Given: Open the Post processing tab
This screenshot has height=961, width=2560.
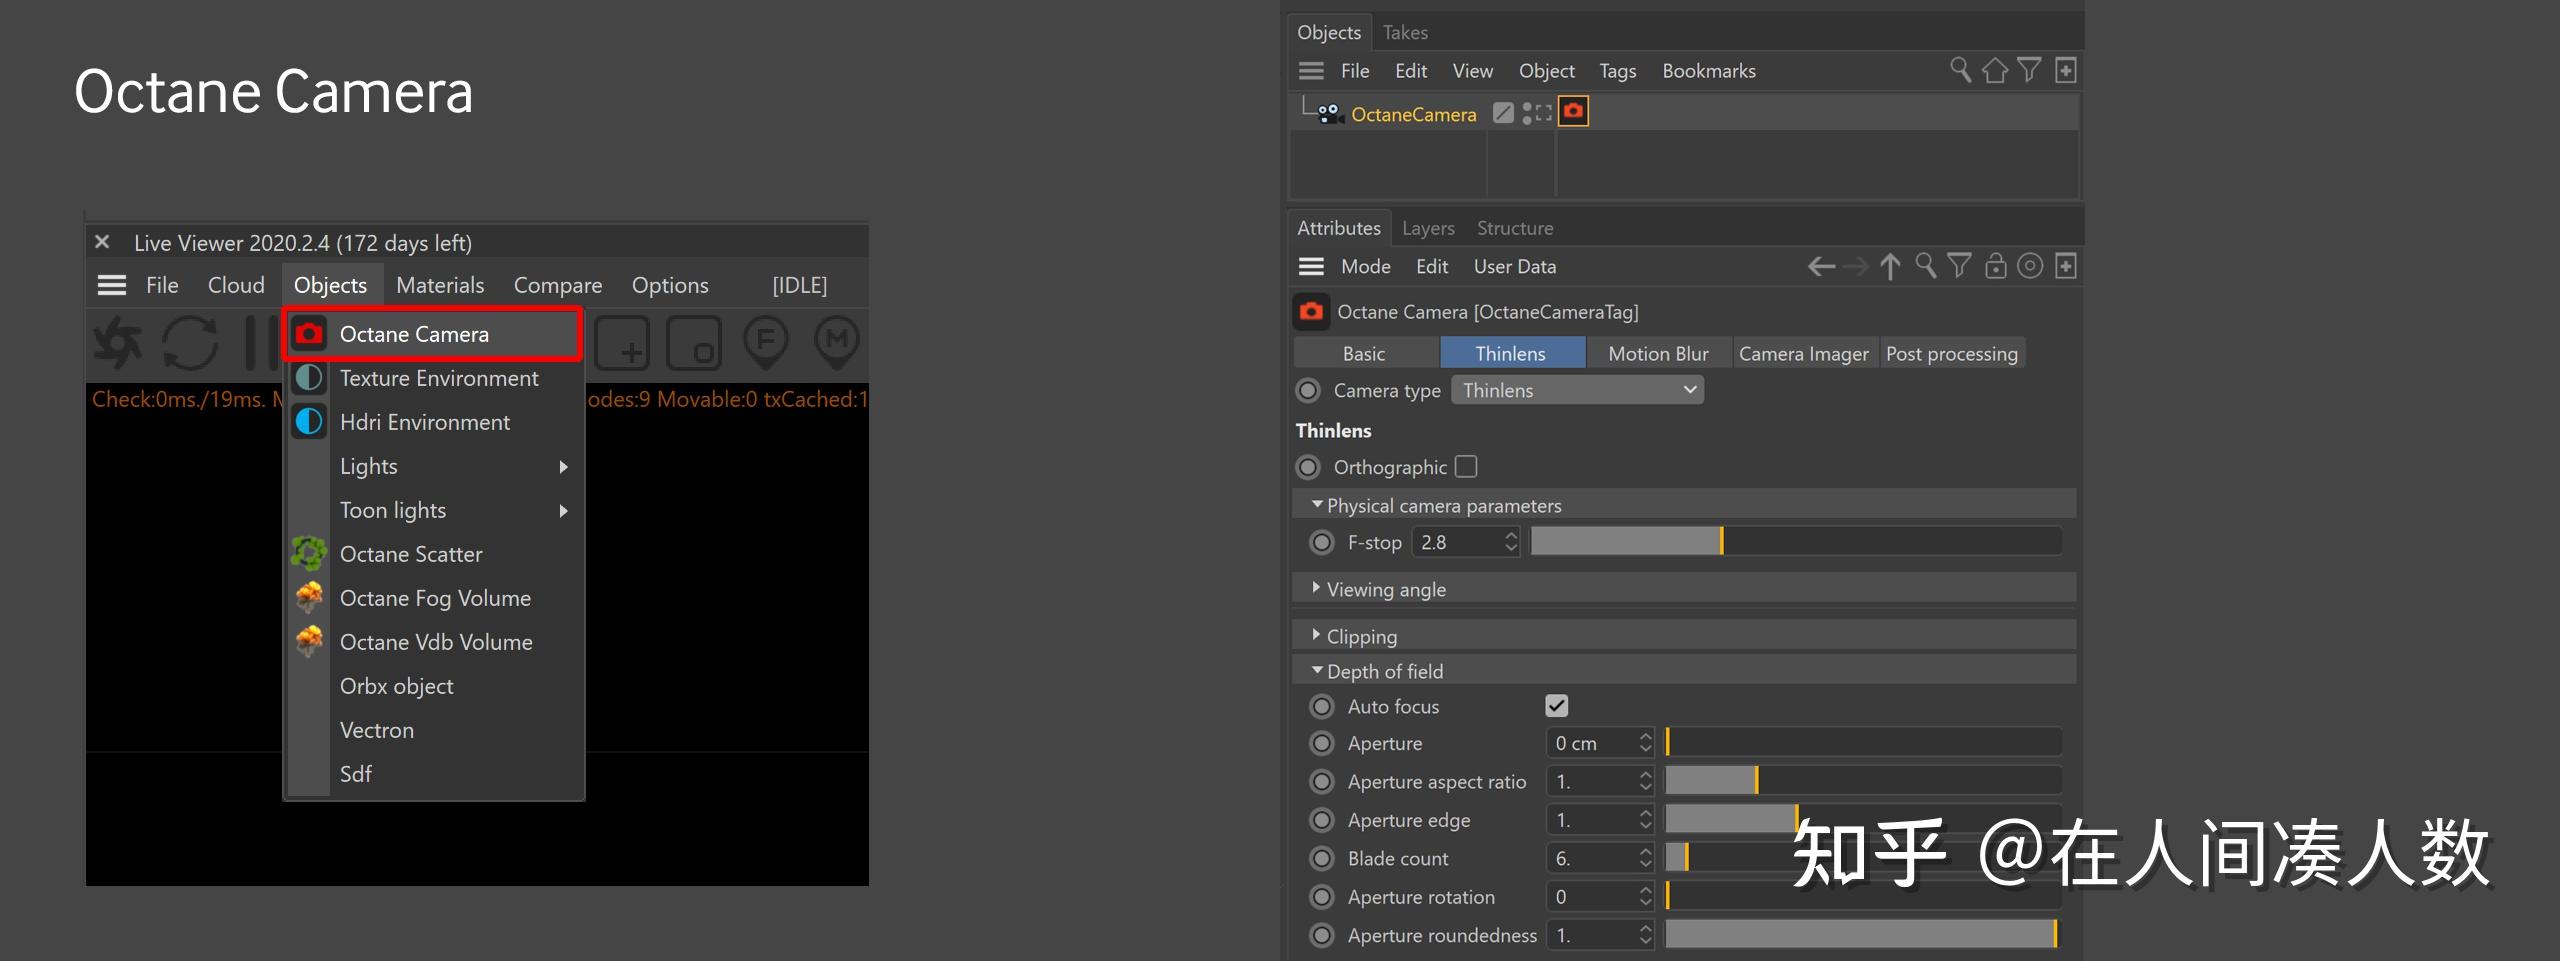Looking at the screenshot, I should pyautogui.click(x=1952, y=353).
